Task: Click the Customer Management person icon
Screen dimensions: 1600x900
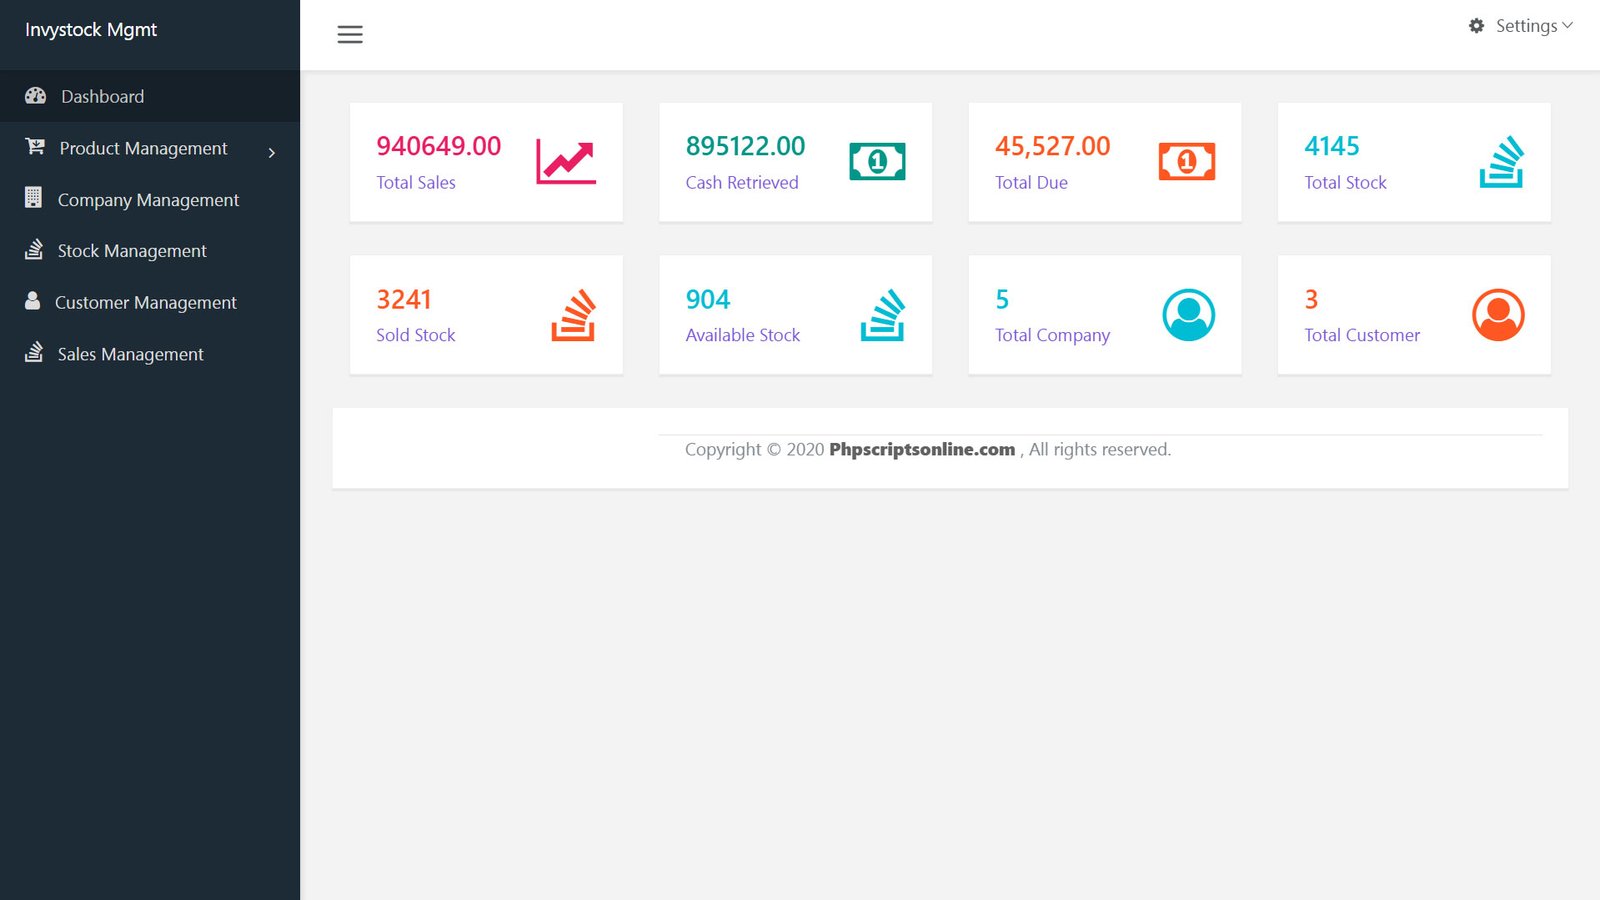Action: pyautogui.click(x=32, y=301)
